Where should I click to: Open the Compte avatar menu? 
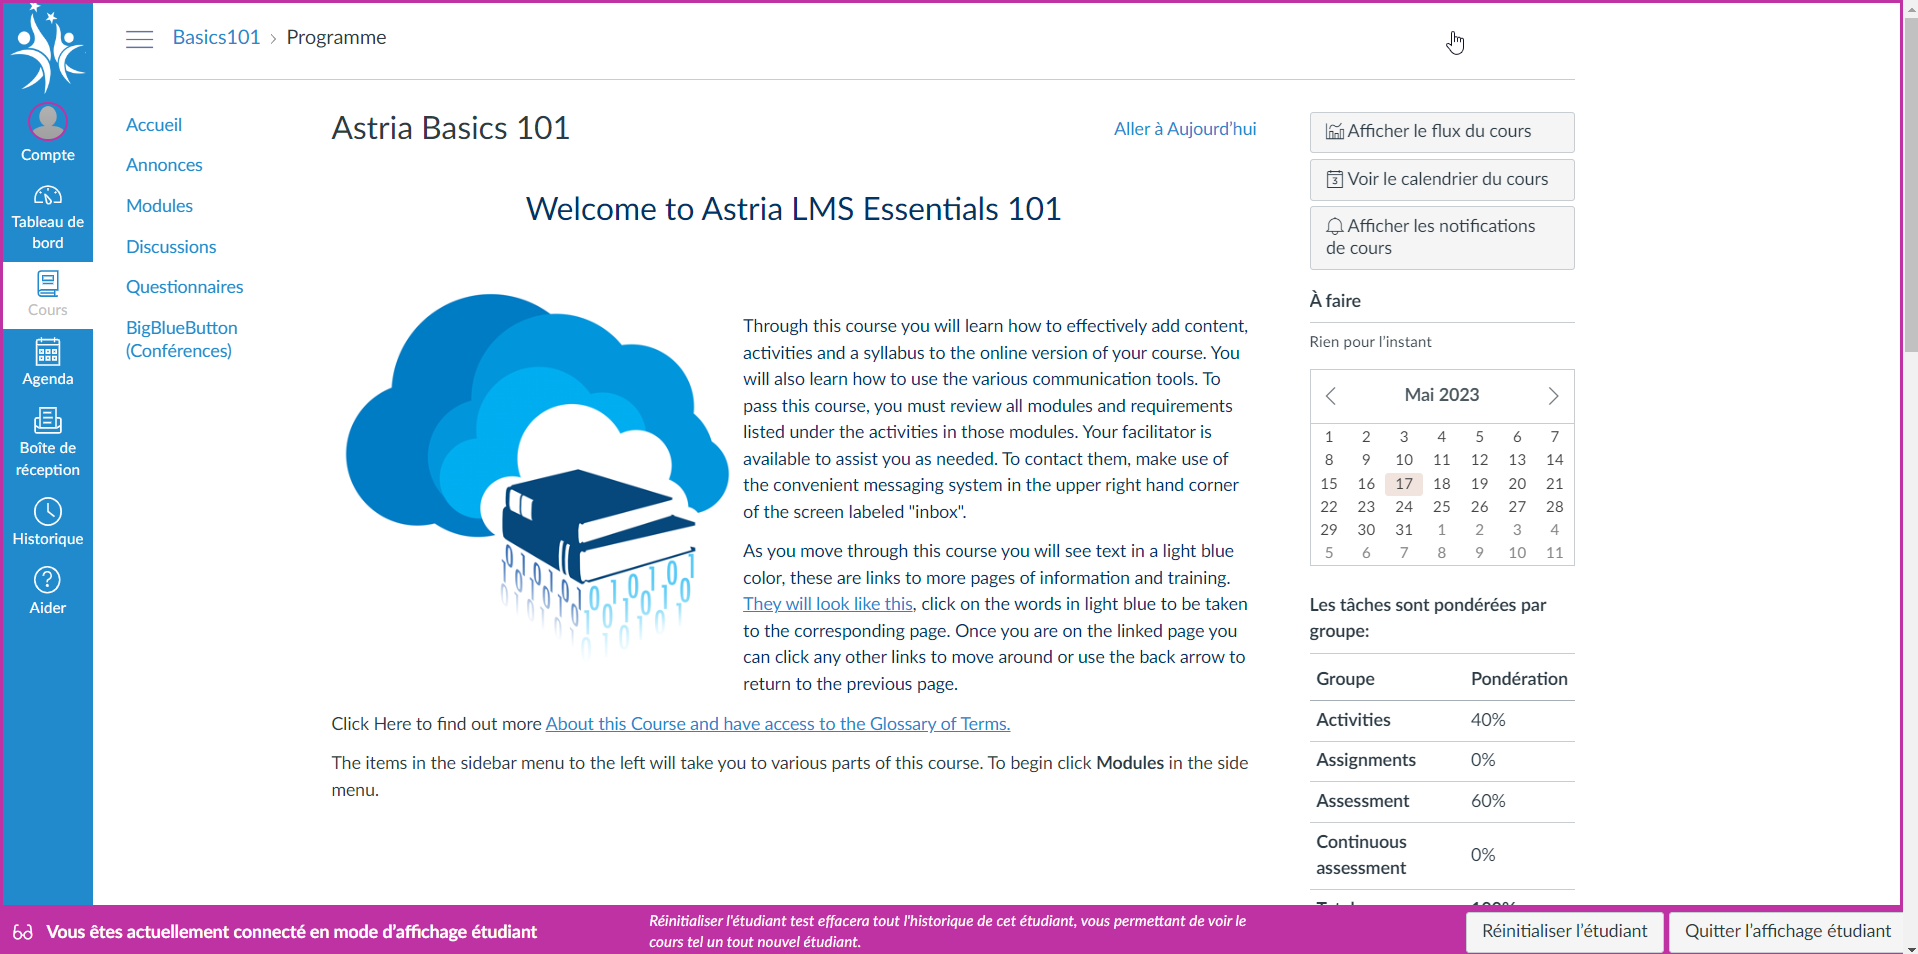[47, 133]
